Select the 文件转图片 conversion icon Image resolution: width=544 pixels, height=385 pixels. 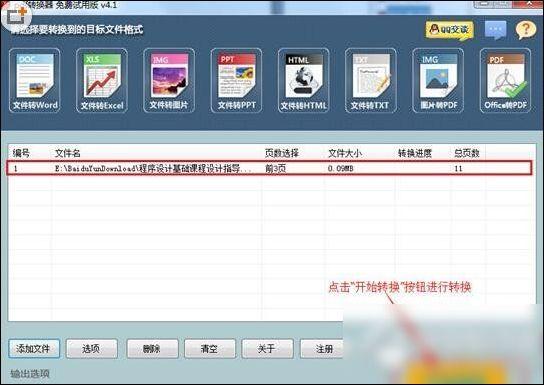click(169, 80)
